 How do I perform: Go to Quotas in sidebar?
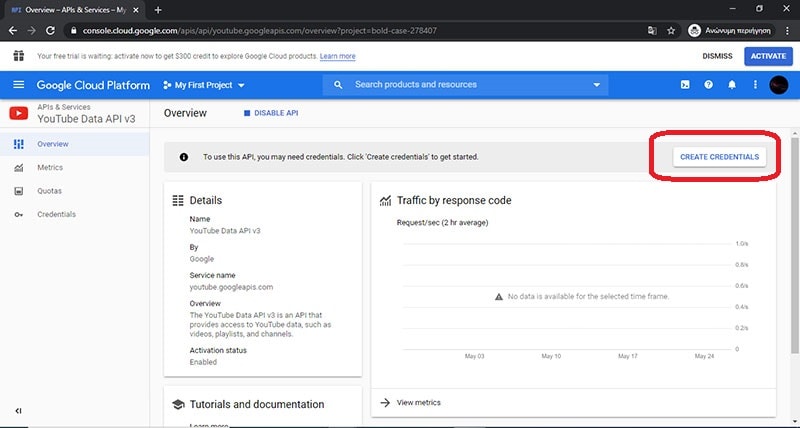point(49,190)
